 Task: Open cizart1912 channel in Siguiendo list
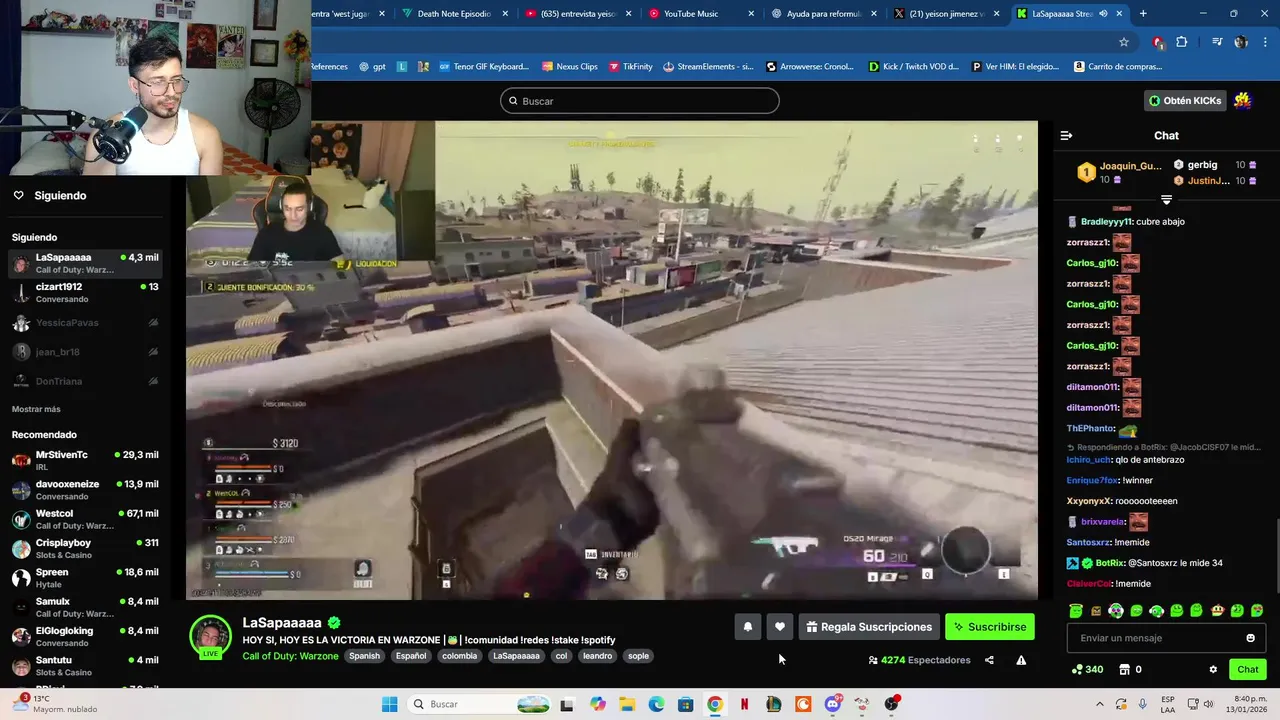coord(85,293)
